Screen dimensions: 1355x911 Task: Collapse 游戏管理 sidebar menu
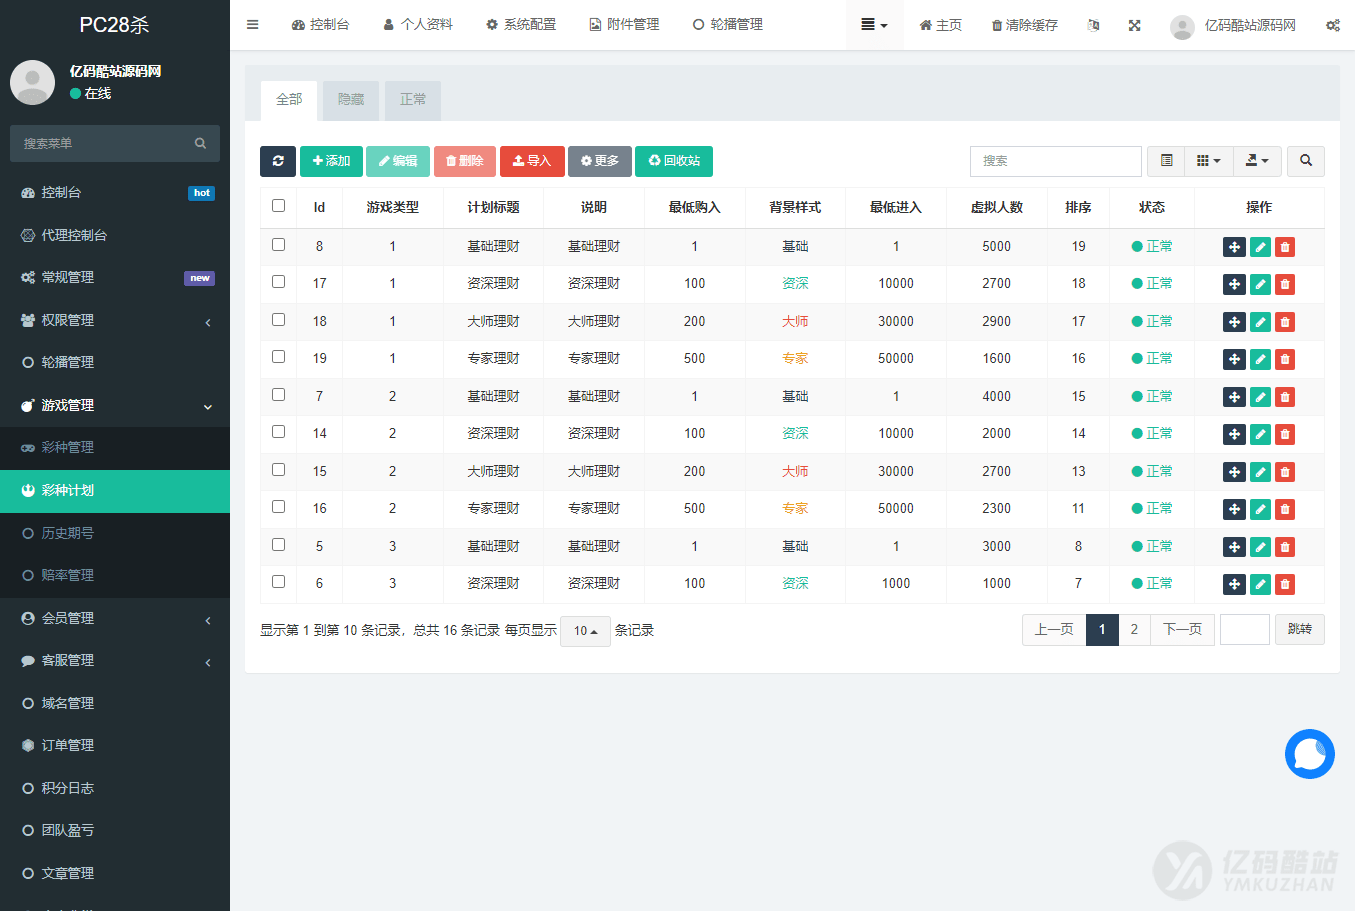coord(115,405)
